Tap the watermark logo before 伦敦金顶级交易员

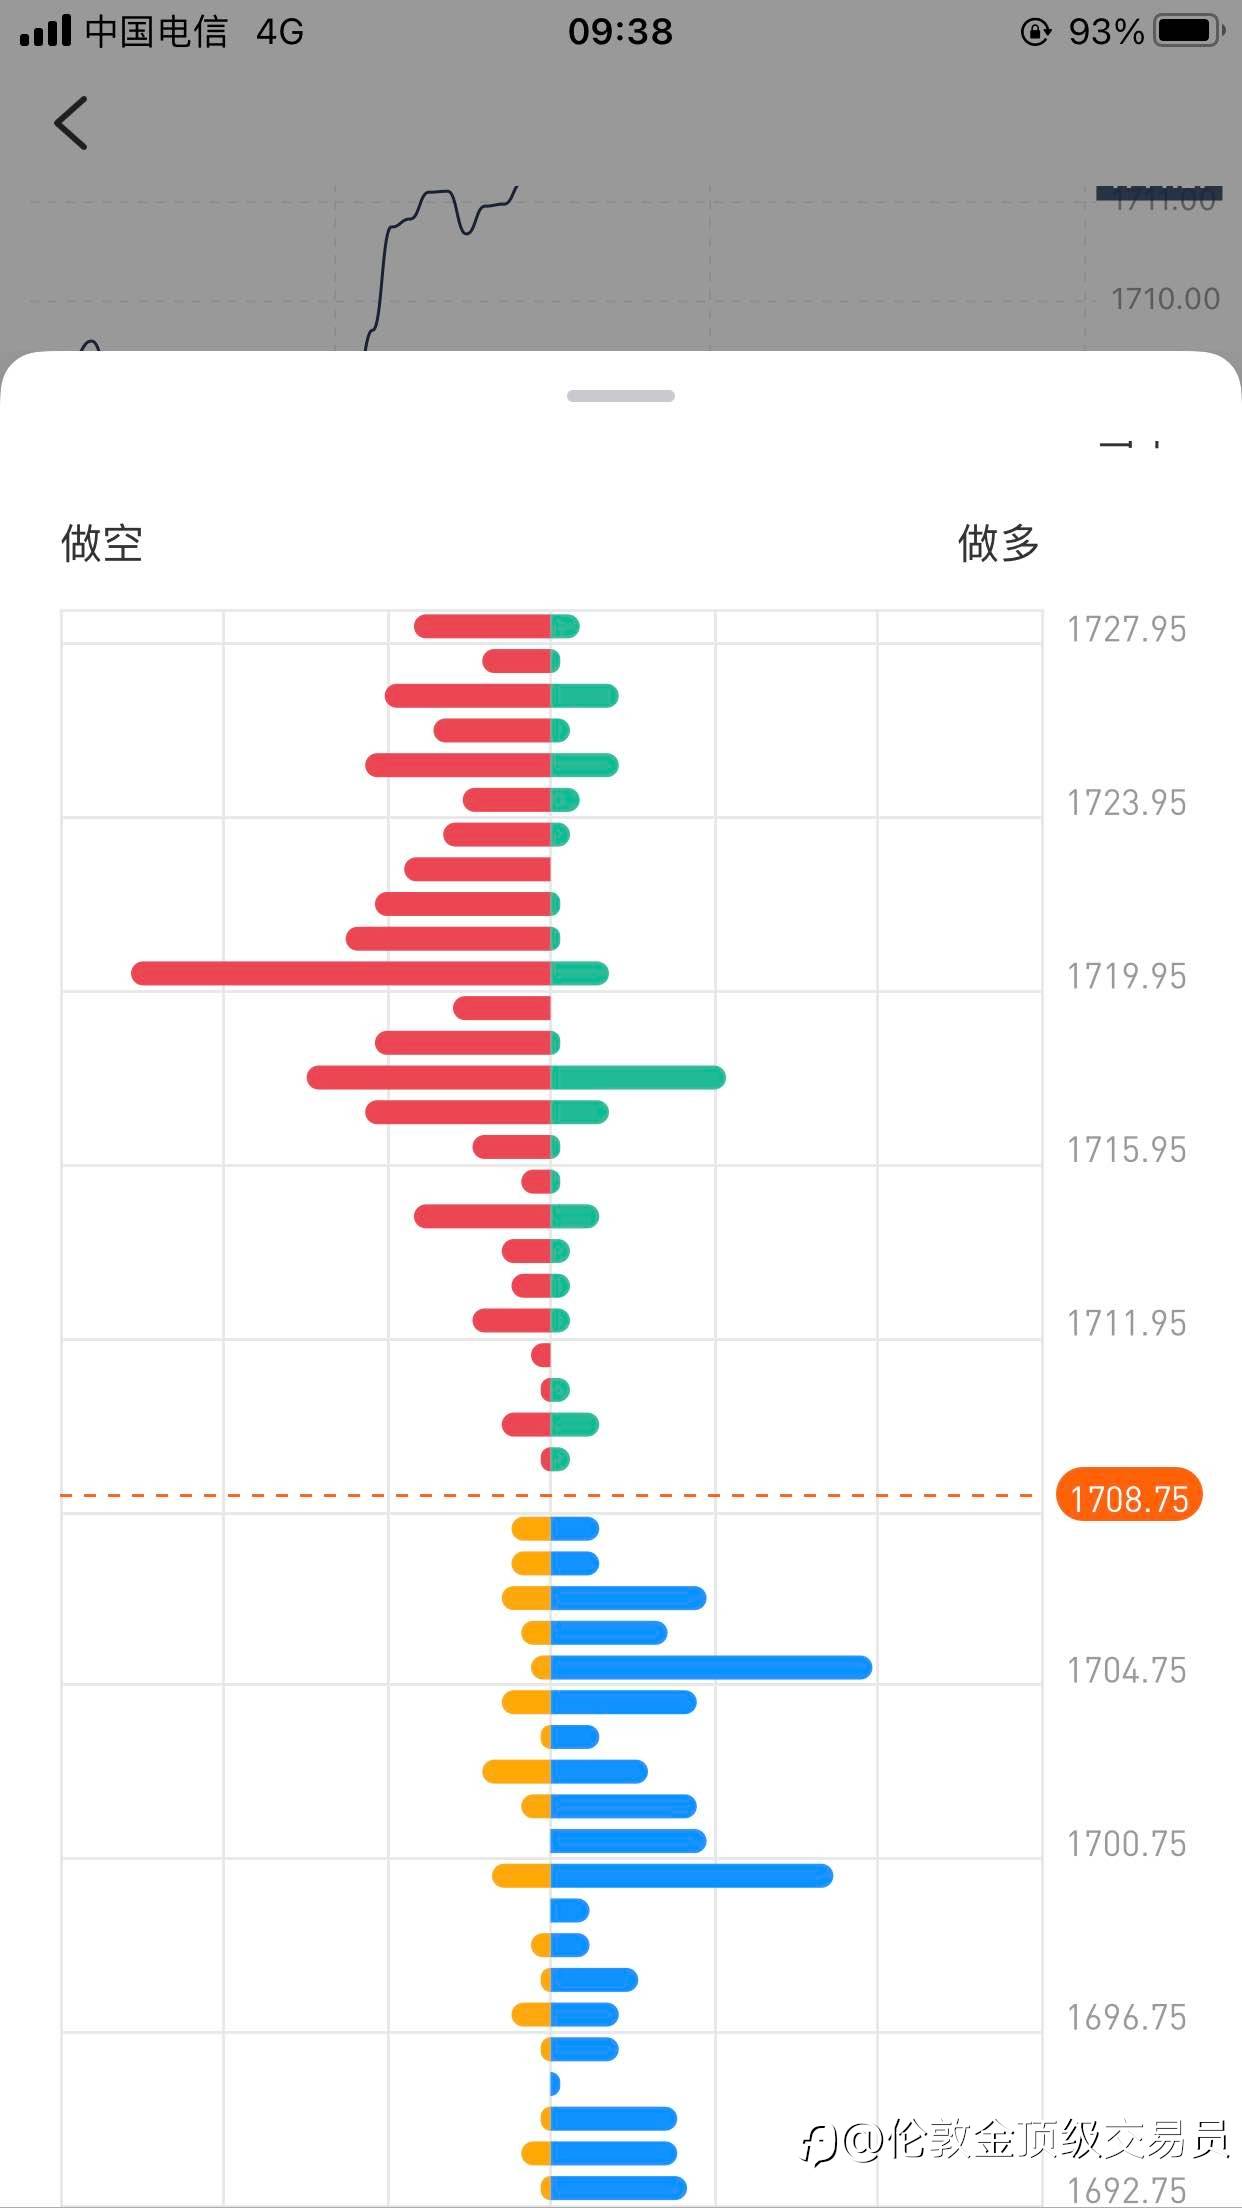(820, 2144)
